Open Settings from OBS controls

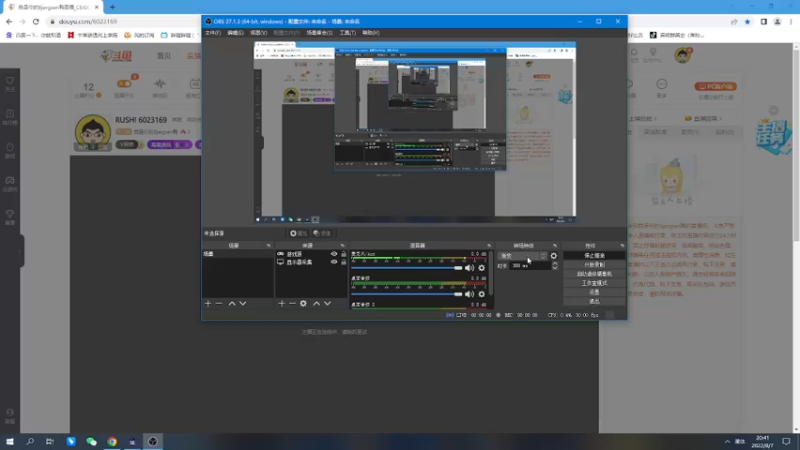coord(594,292)
